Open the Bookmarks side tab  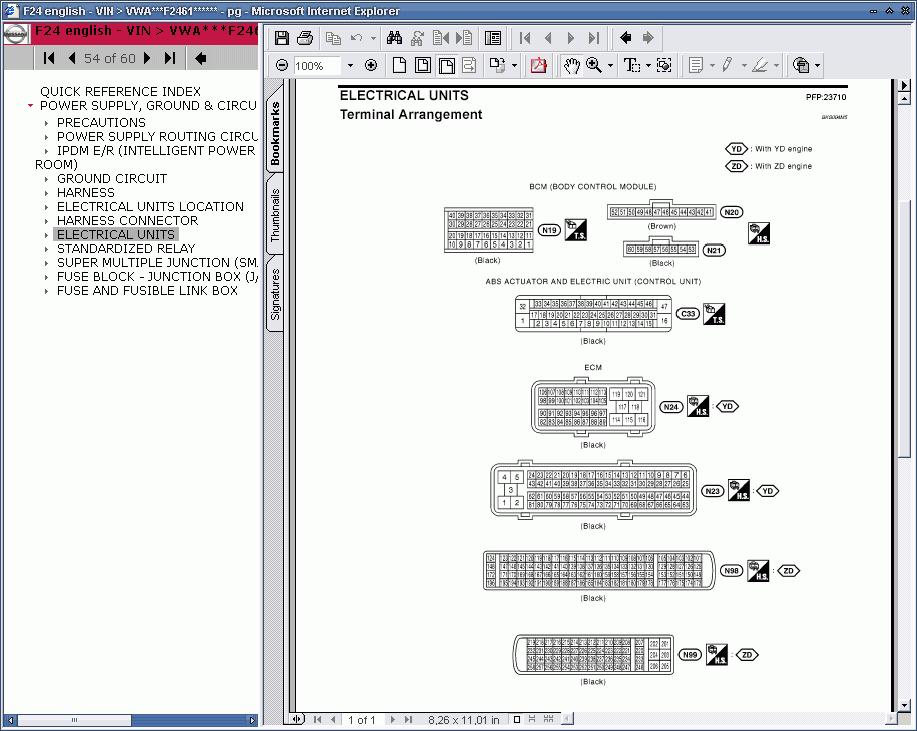275,133
